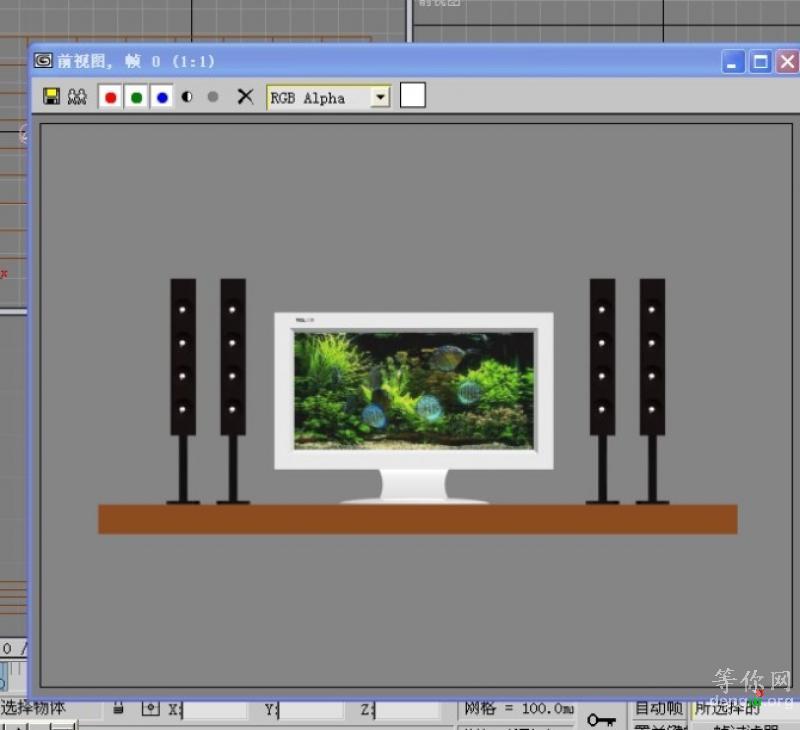Click the Save Bitmap disk icon
The width and height of the screenshot is (800, 730).
(x=51, y=97)
